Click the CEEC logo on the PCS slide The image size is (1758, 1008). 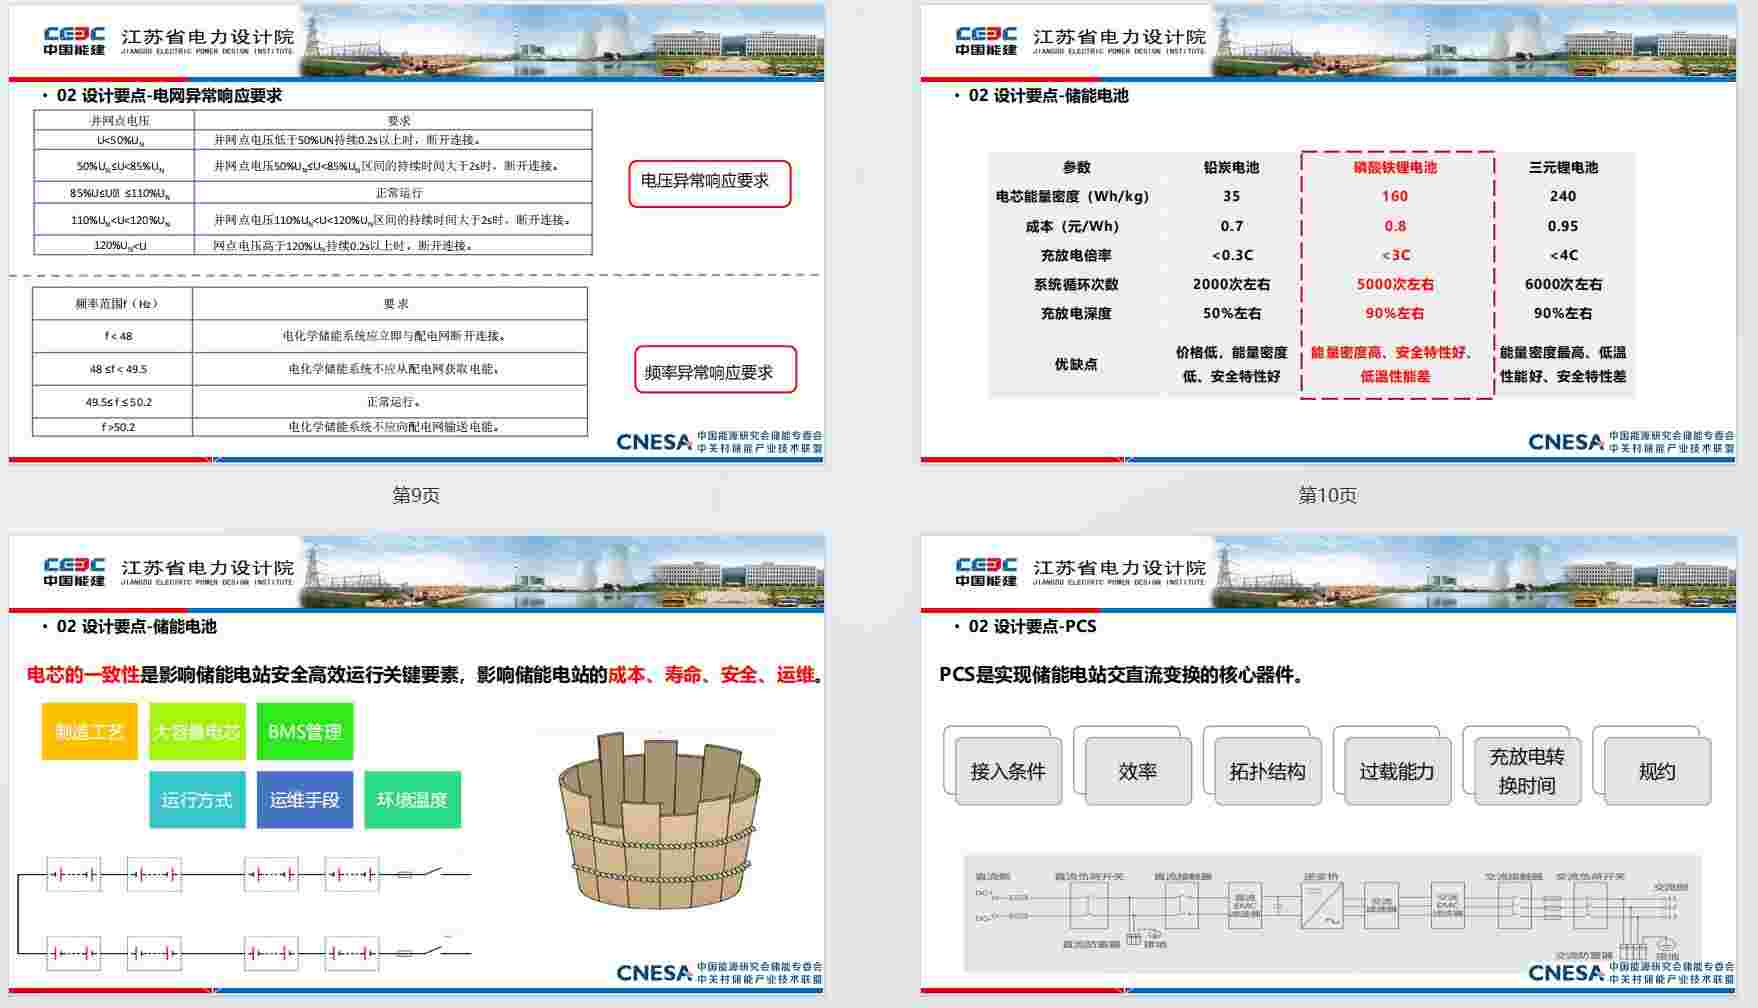(986, 572)
